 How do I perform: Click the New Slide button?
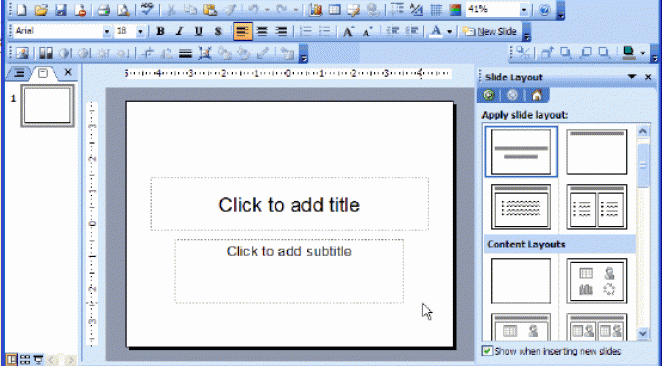[x=490, y=31]
